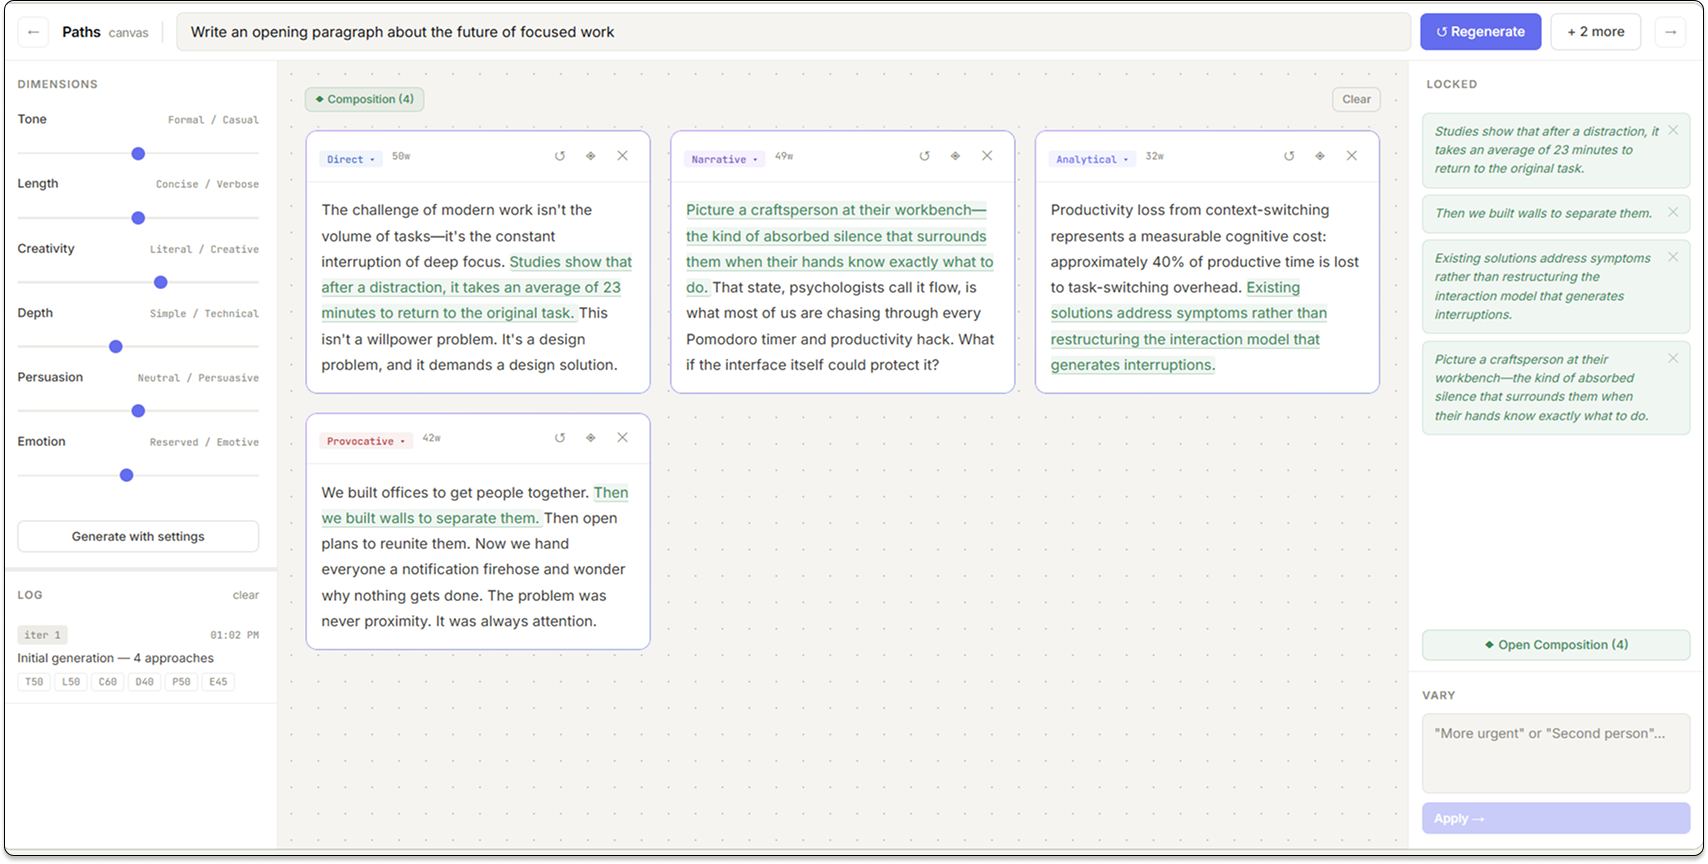Click highlighted 'Existing solutions' text in Analytical card
This screenshot has width=1708, height=864.
point(1188,326)
